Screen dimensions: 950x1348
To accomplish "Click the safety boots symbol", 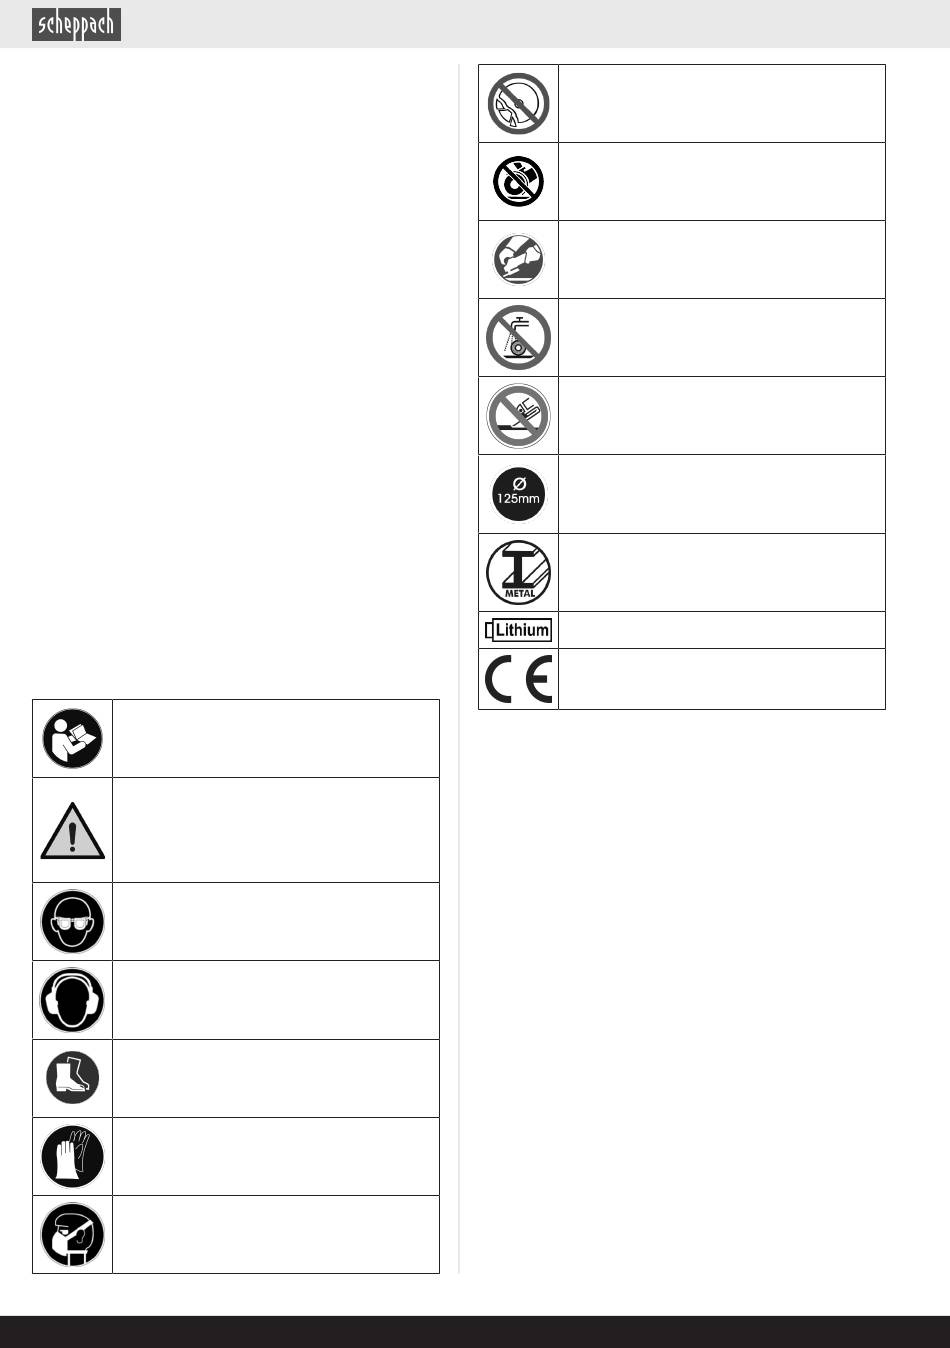I will [72, 1078].
